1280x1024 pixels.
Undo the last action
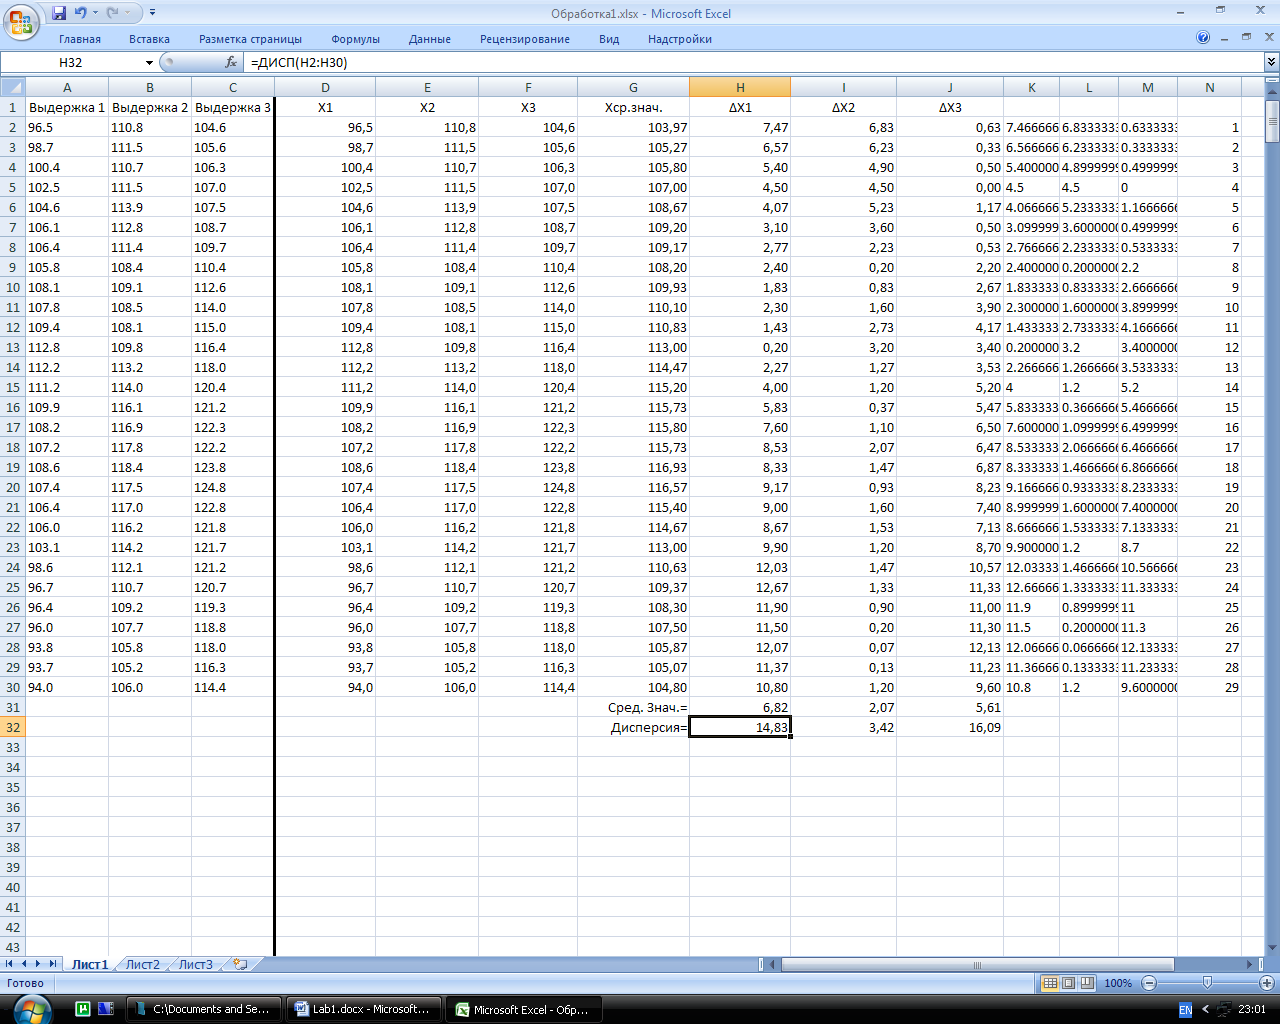coord(80,13)
